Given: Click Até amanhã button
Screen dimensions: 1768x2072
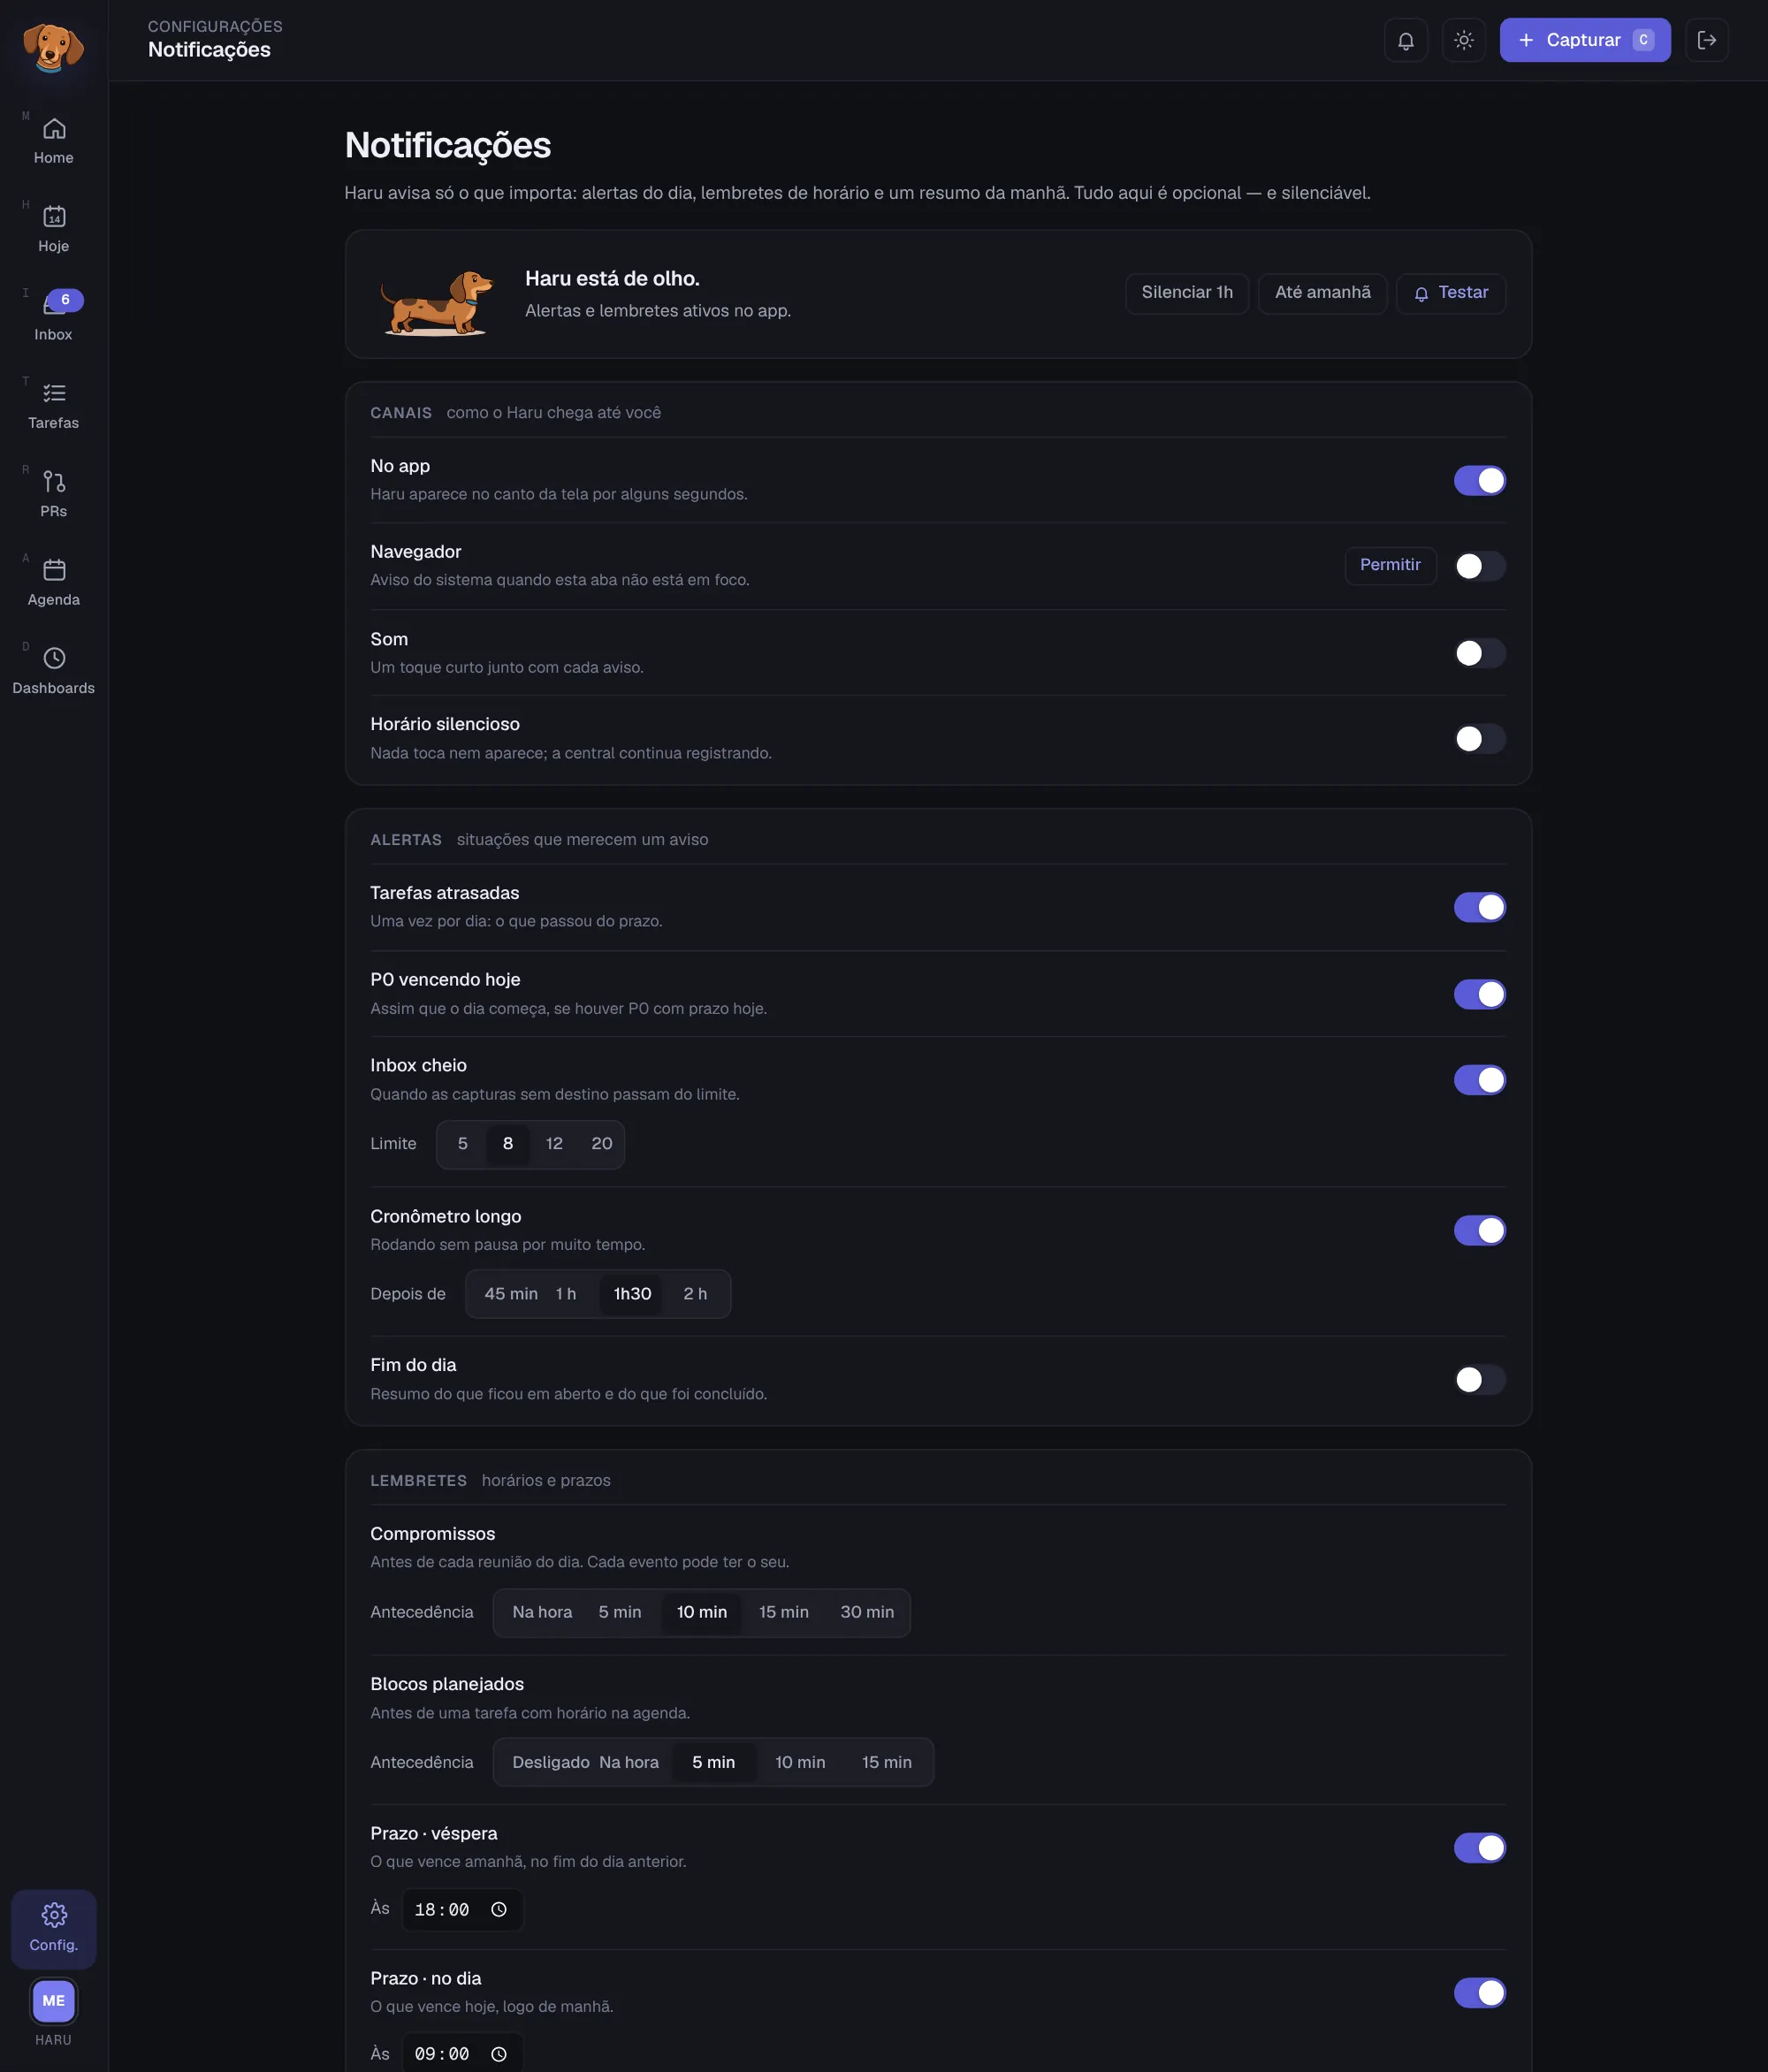Looking at the screenshot, I should (x=1322, y=293).
